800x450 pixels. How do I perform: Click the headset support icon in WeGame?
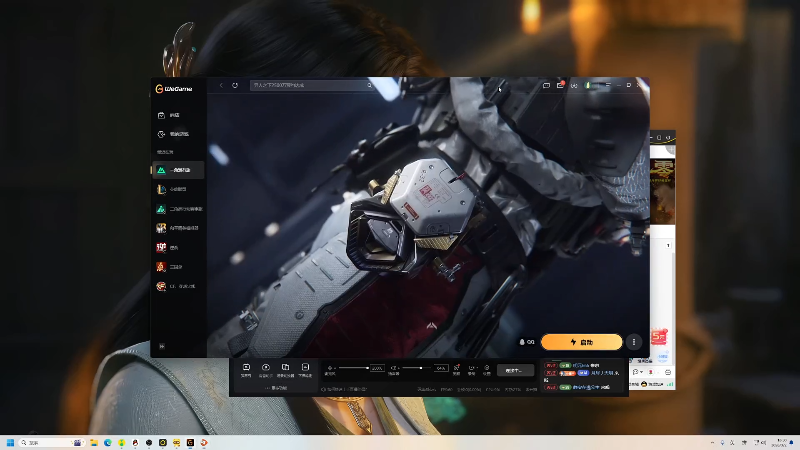tap(574, 85)
